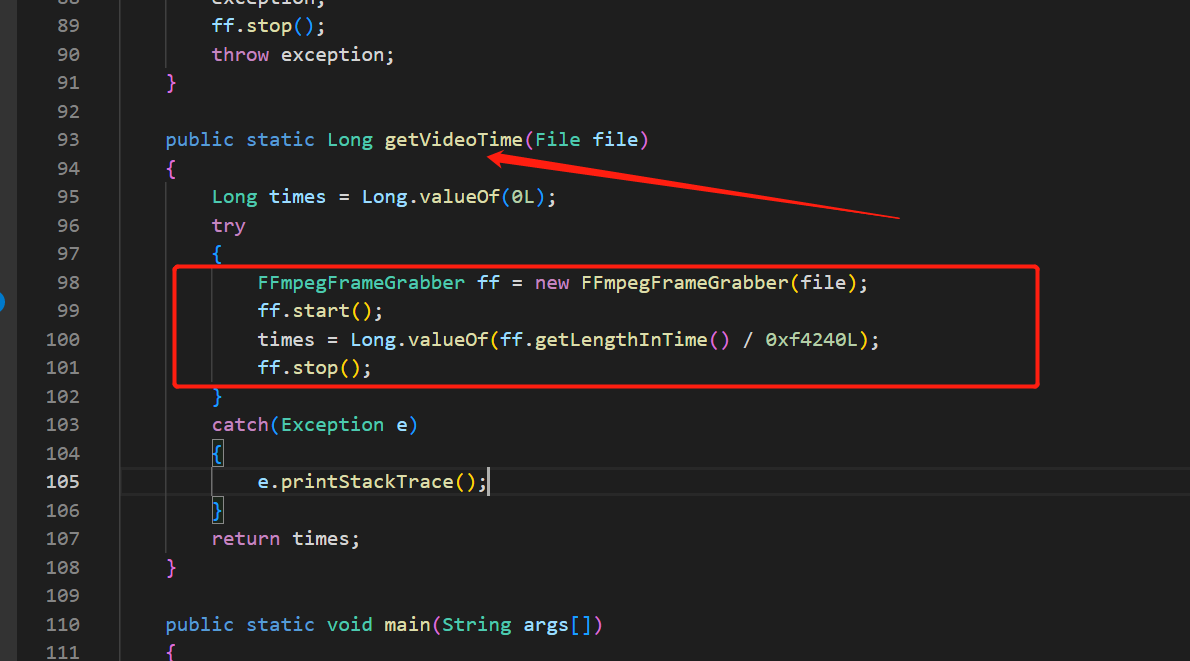Image resolution: width=1190 pixels, height=661 pixels.
Task: Click the getVideoTime method name
Action: (453, 140)
